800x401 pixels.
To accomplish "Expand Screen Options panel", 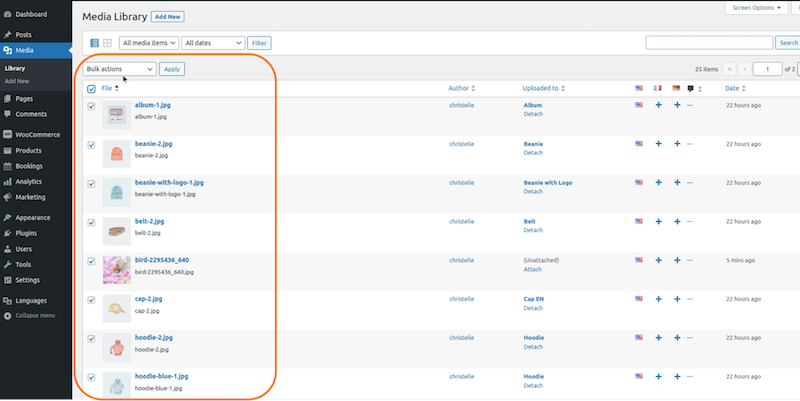I will point(756,8).
